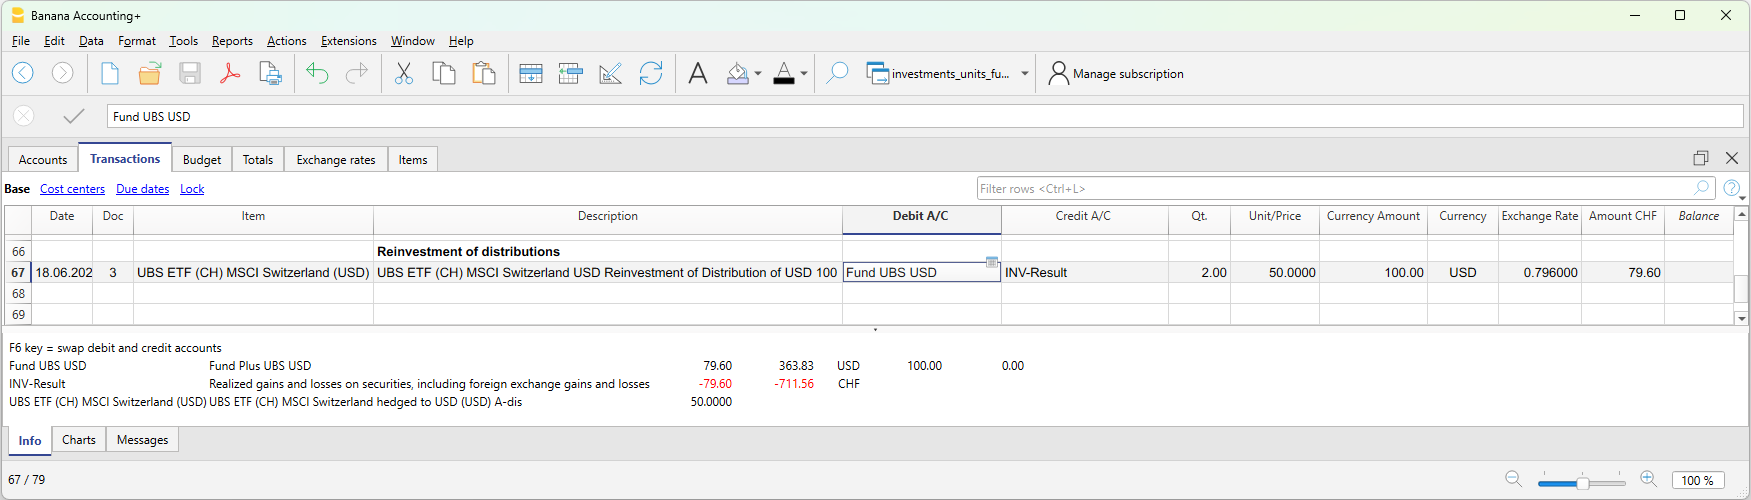Open the Format menu
1751x500 pixels.
(x=137, y=41)
